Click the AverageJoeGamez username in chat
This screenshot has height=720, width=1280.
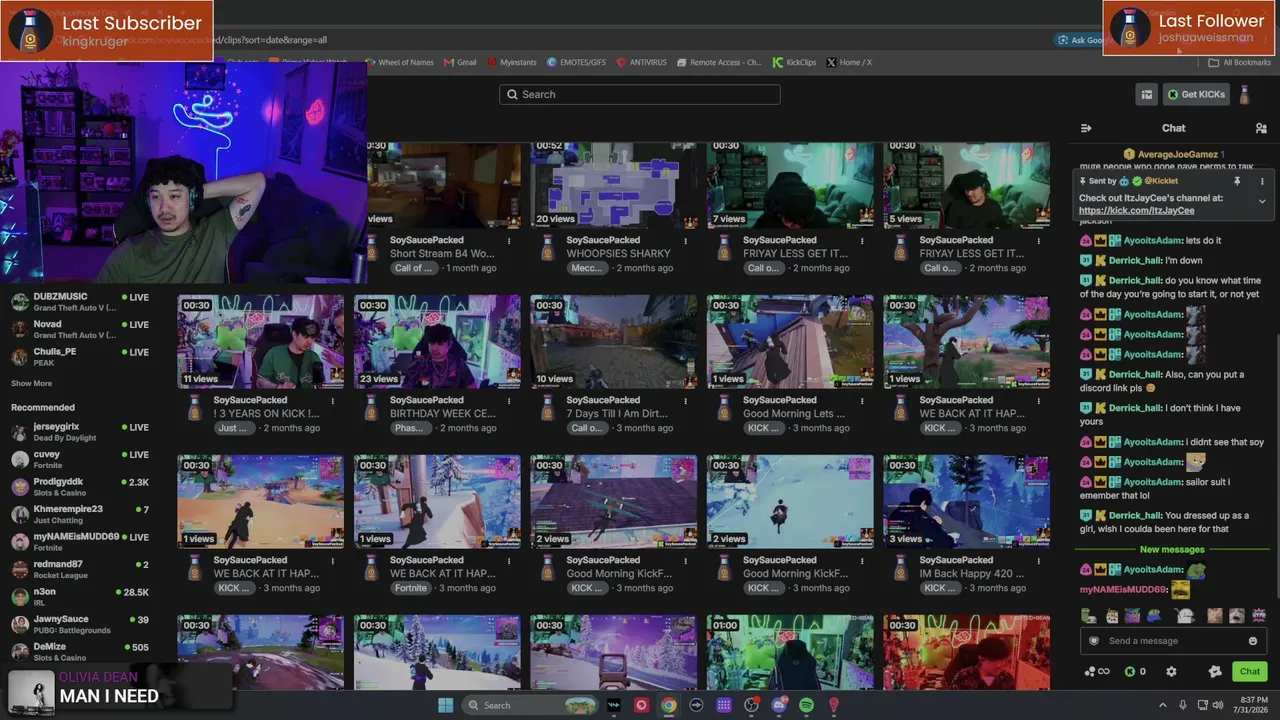(1177, 155)
